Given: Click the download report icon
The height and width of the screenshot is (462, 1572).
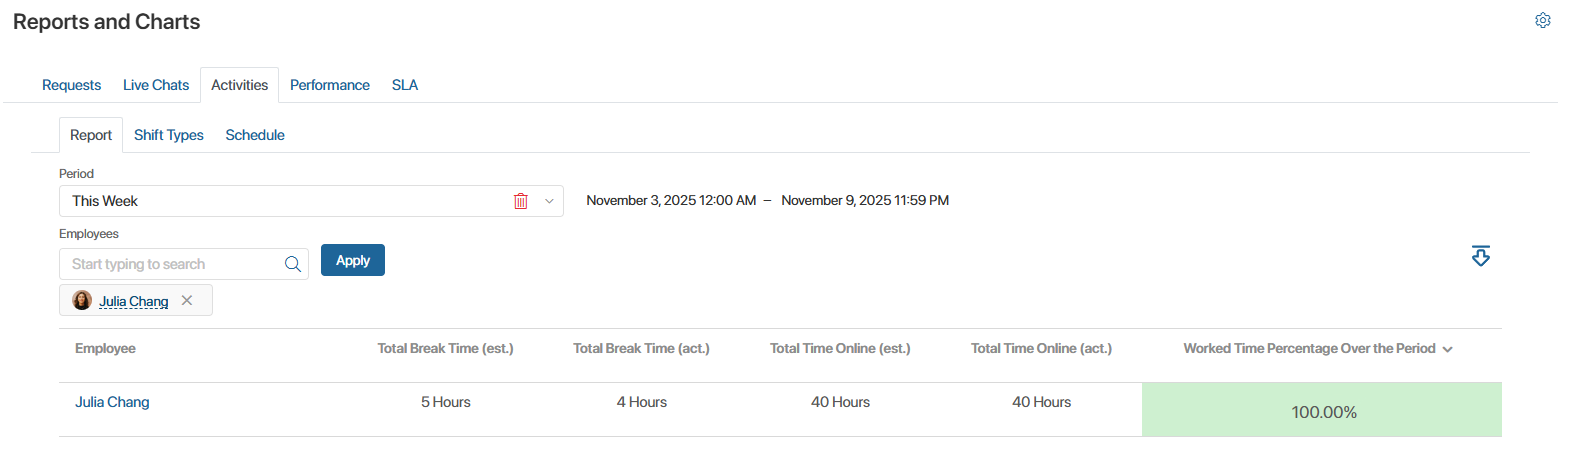Looking at the screenshot, I should (1480, 256).
